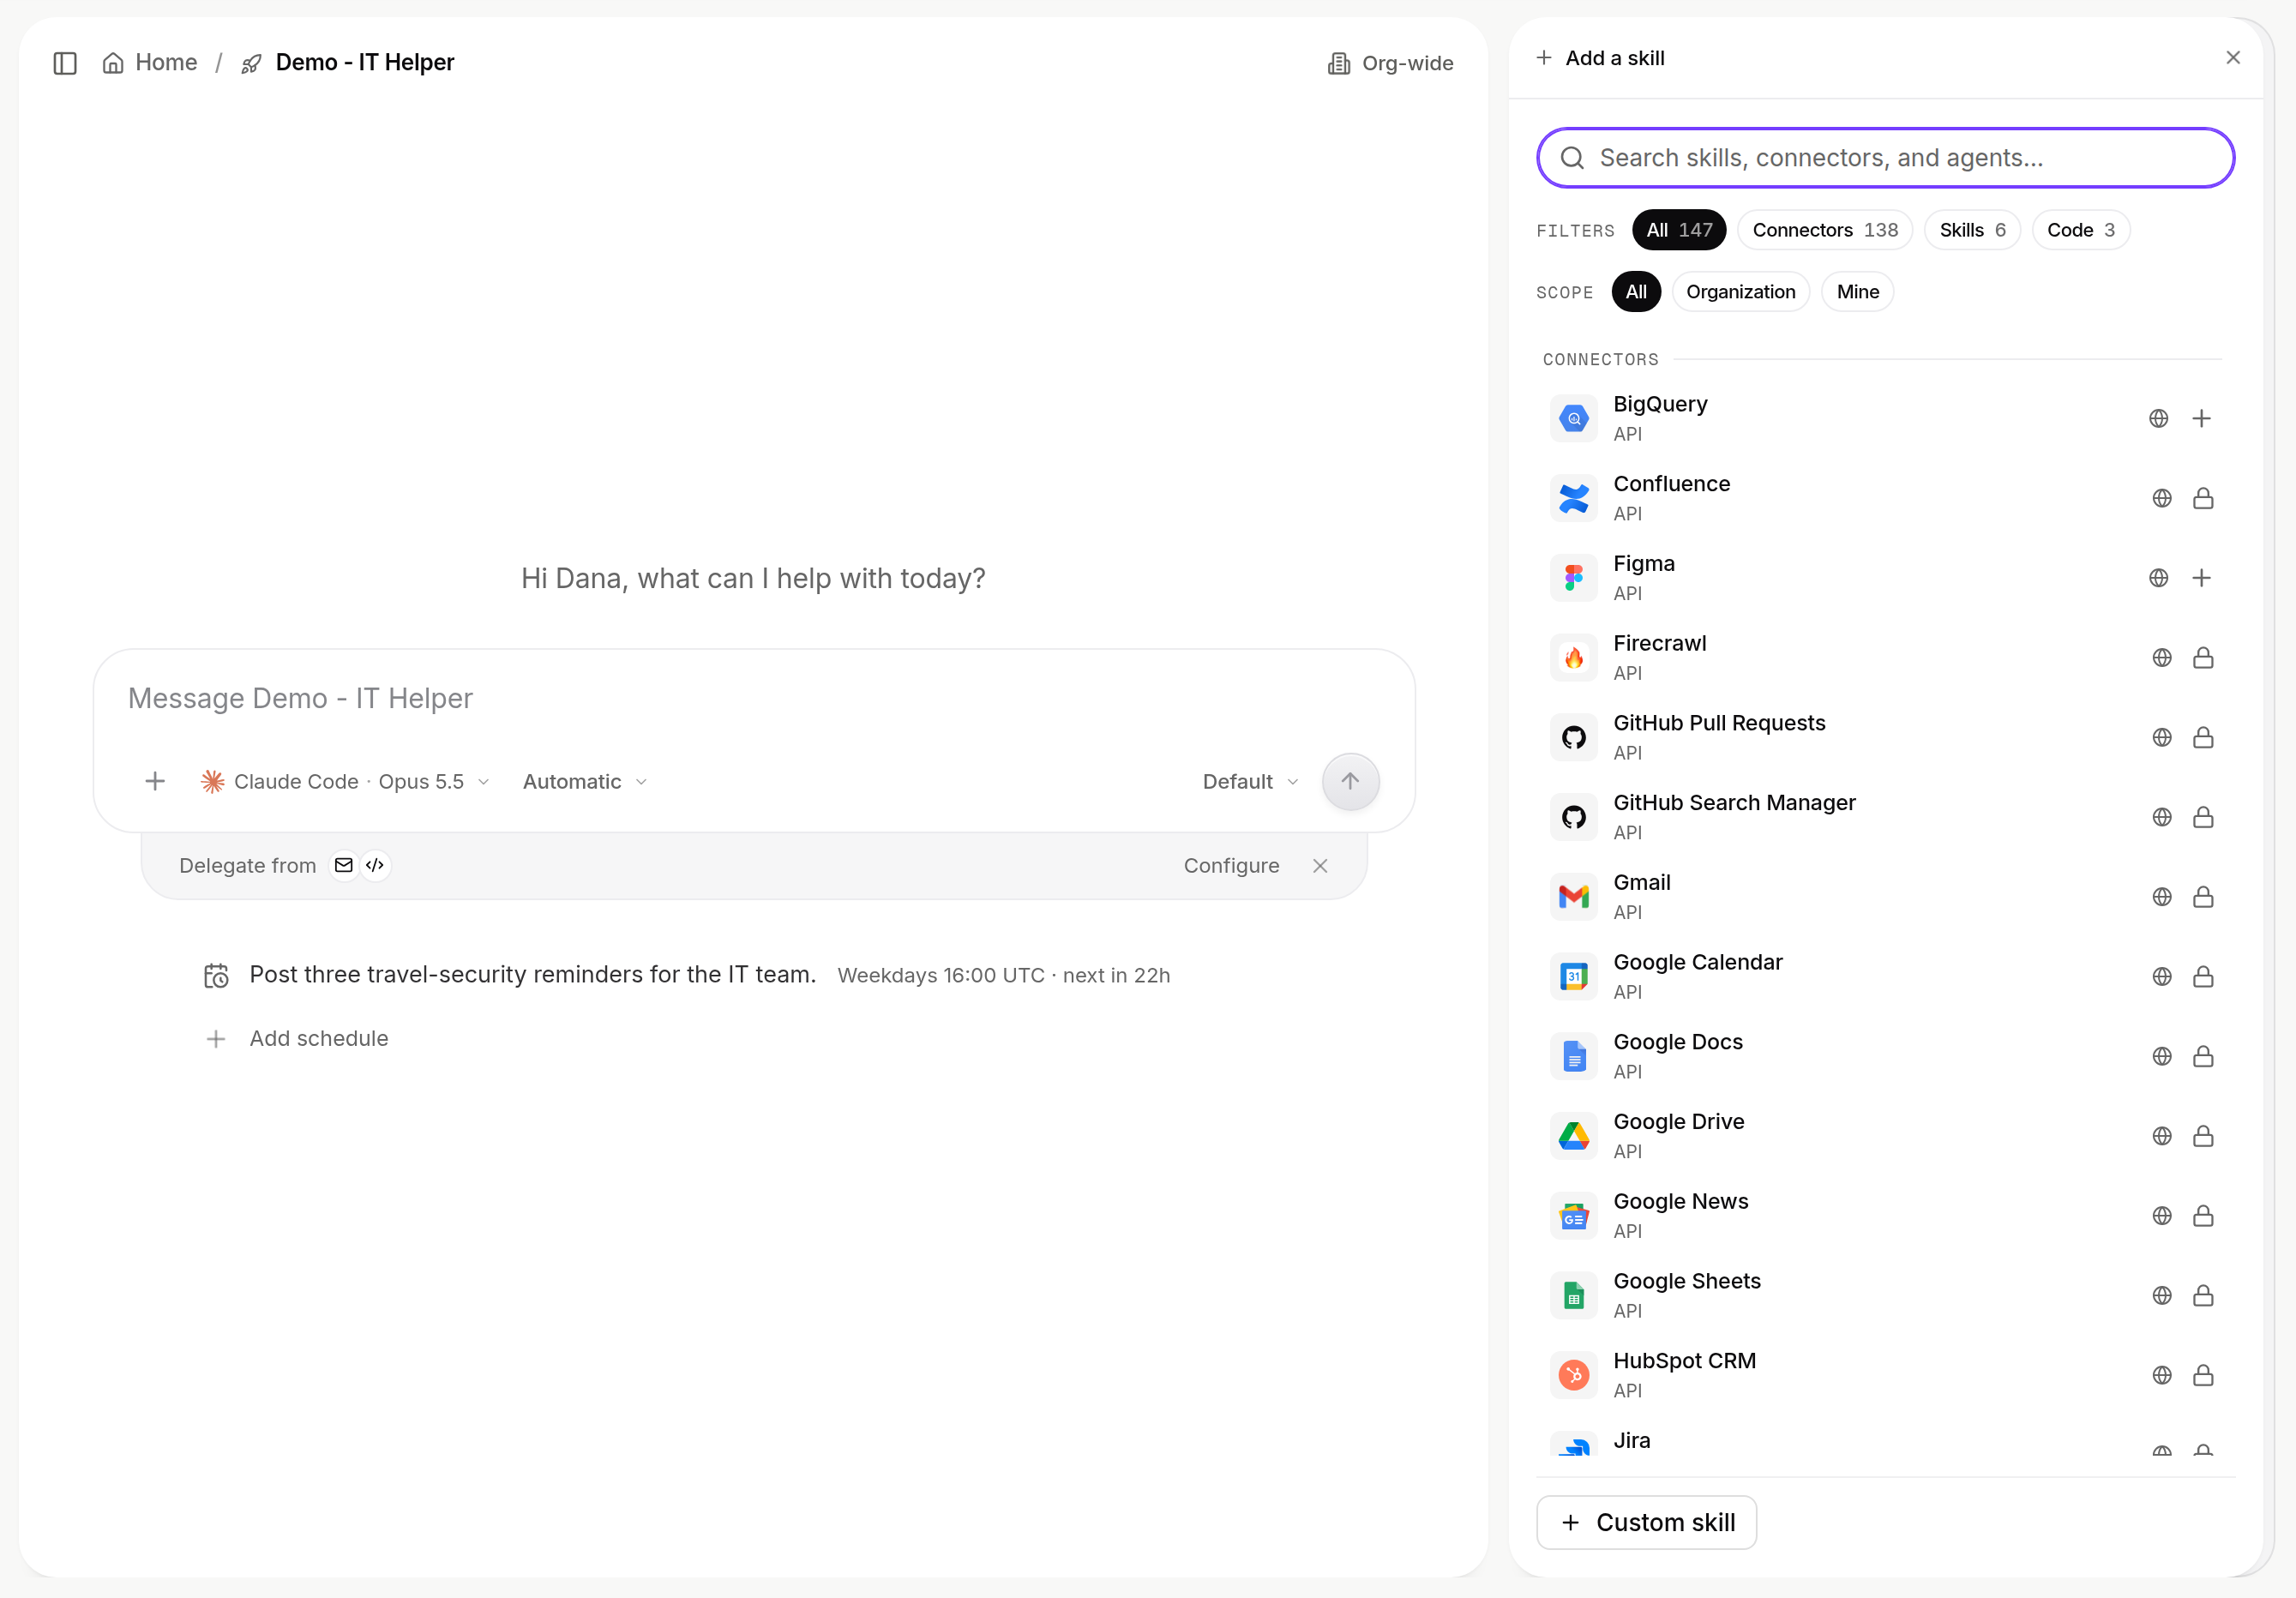Filter by Skills 6

pyautogui.click(x=1972, y=230)
